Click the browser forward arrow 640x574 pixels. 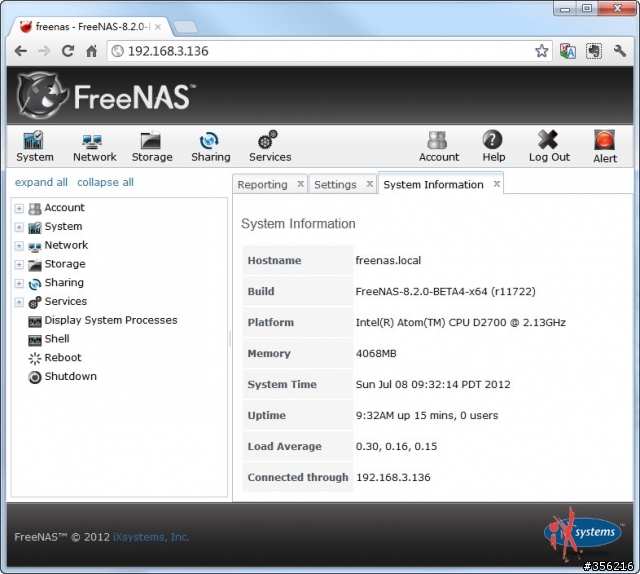pos(44,51)
